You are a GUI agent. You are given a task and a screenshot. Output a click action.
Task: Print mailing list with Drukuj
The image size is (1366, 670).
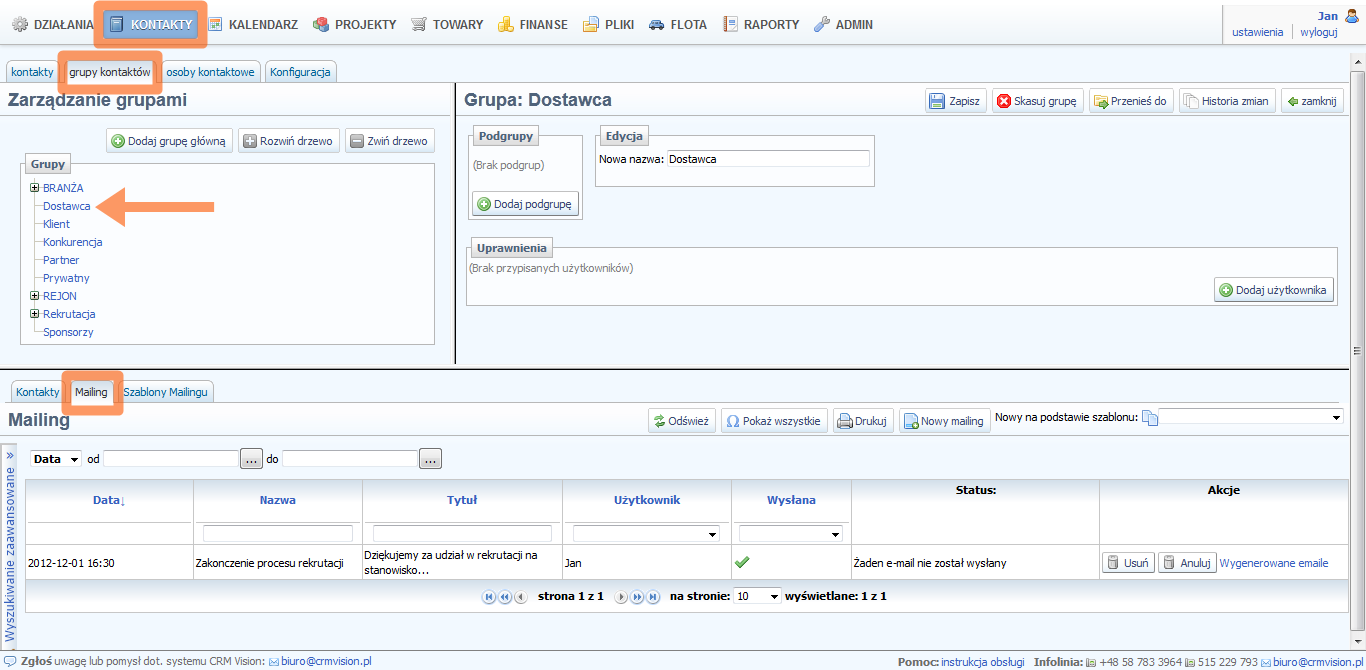tap(861, 421)
